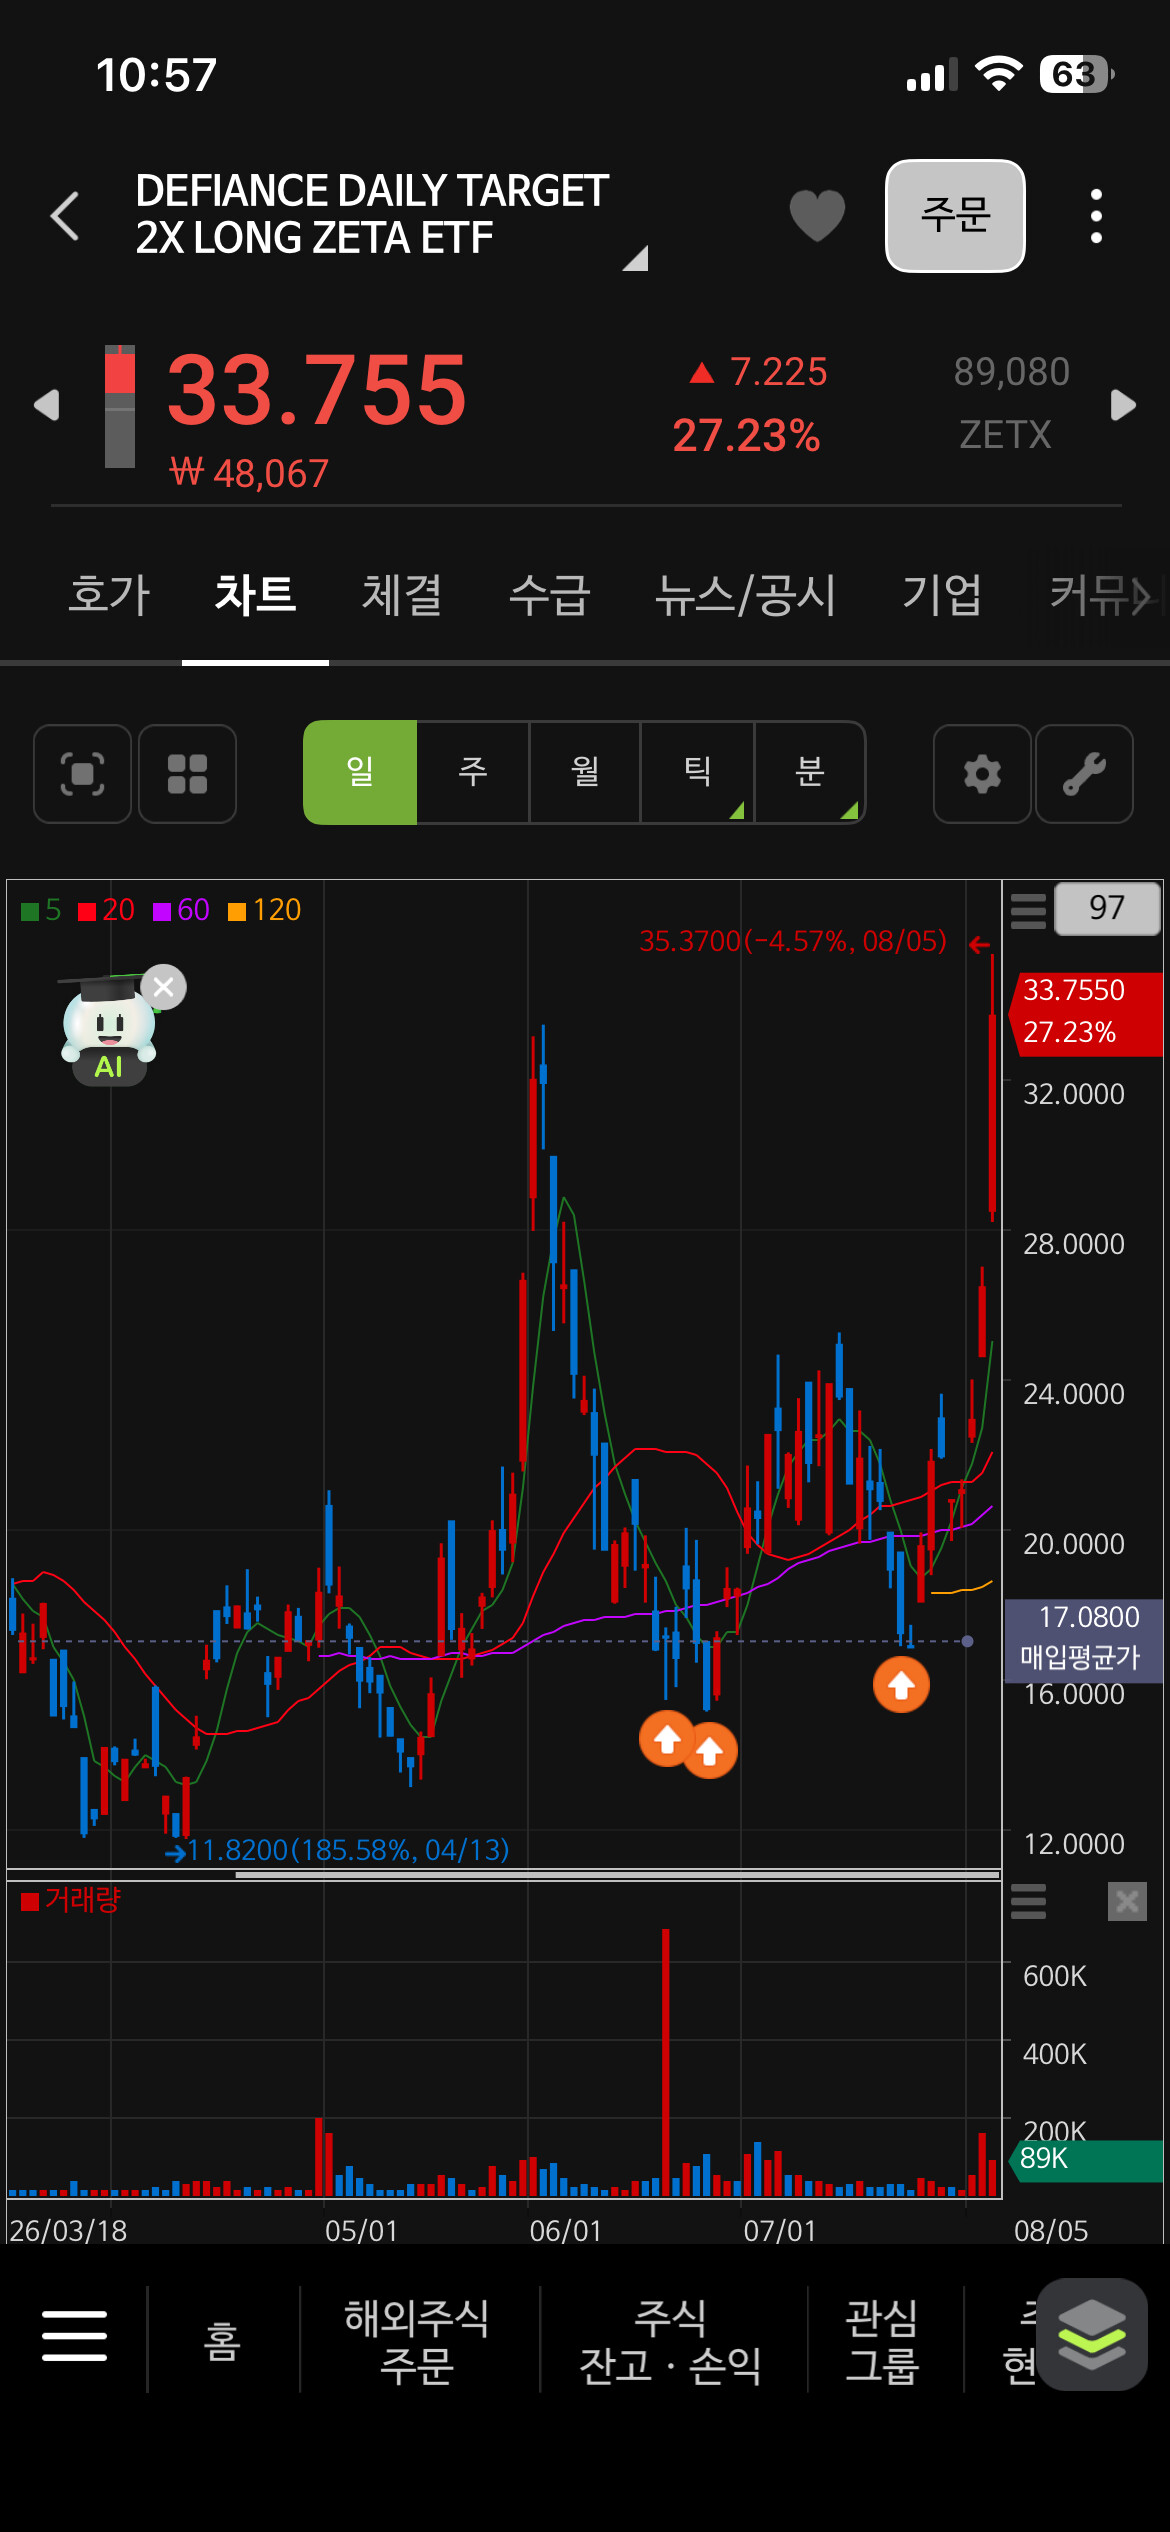Screen dimensions: 1170x2532
Task: Toggle the 60-day moving average legend
Action: pos(181,910)
